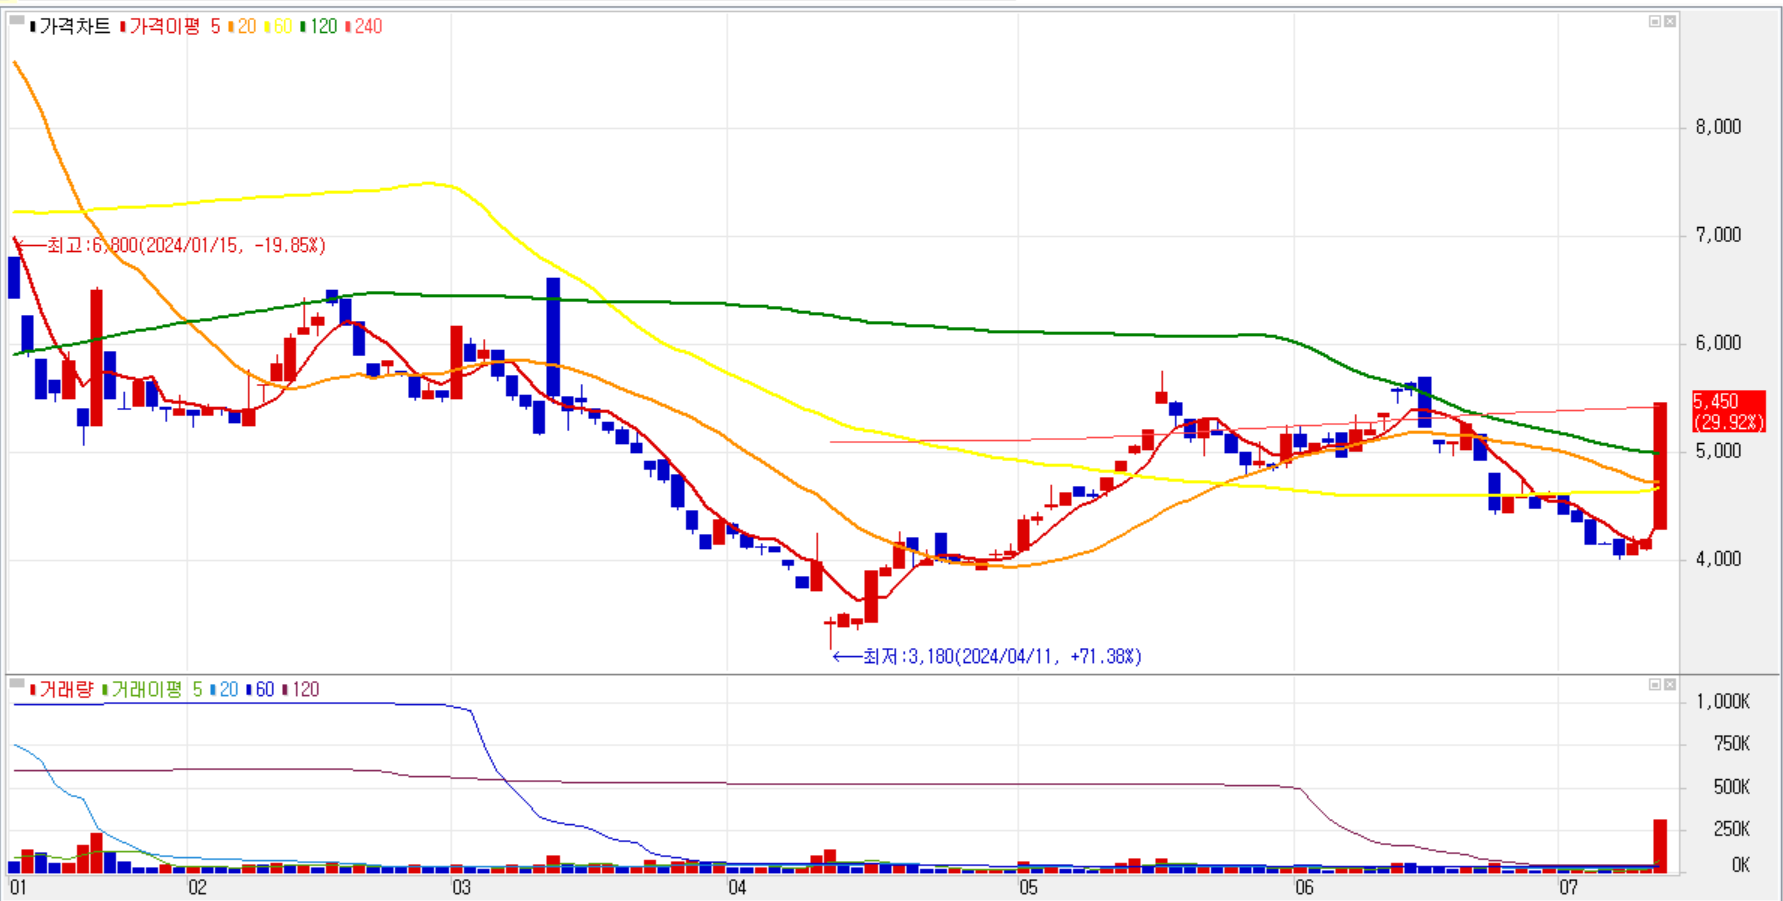Click the gray handle icon of the price chart panel

point(17,21)
